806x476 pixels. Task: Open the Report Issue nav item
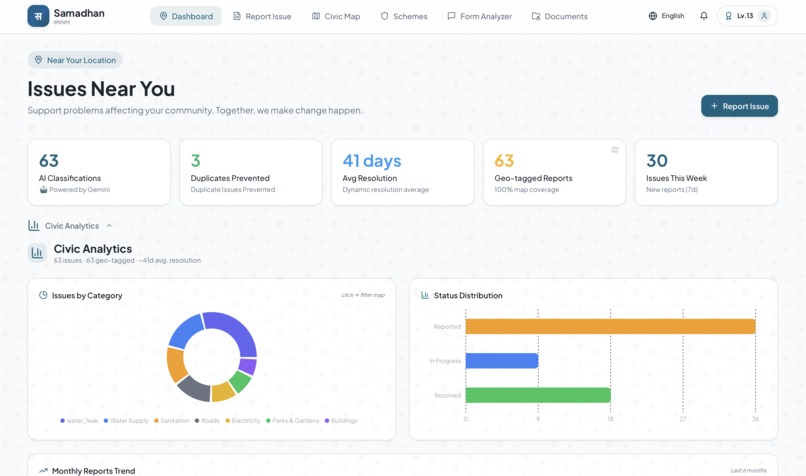(262, 16)
